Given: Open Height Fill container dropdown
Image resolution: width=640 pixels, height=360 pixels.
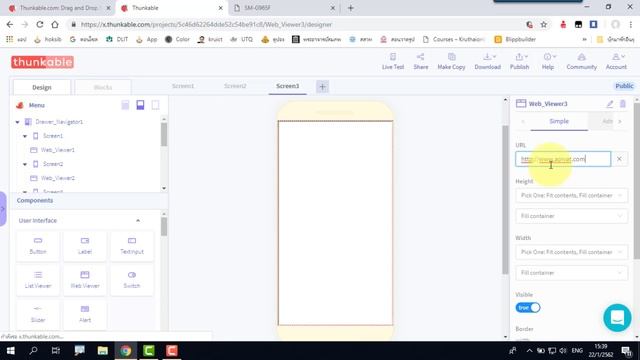Looking at the screenshot, I should click(x=571, y=216).
